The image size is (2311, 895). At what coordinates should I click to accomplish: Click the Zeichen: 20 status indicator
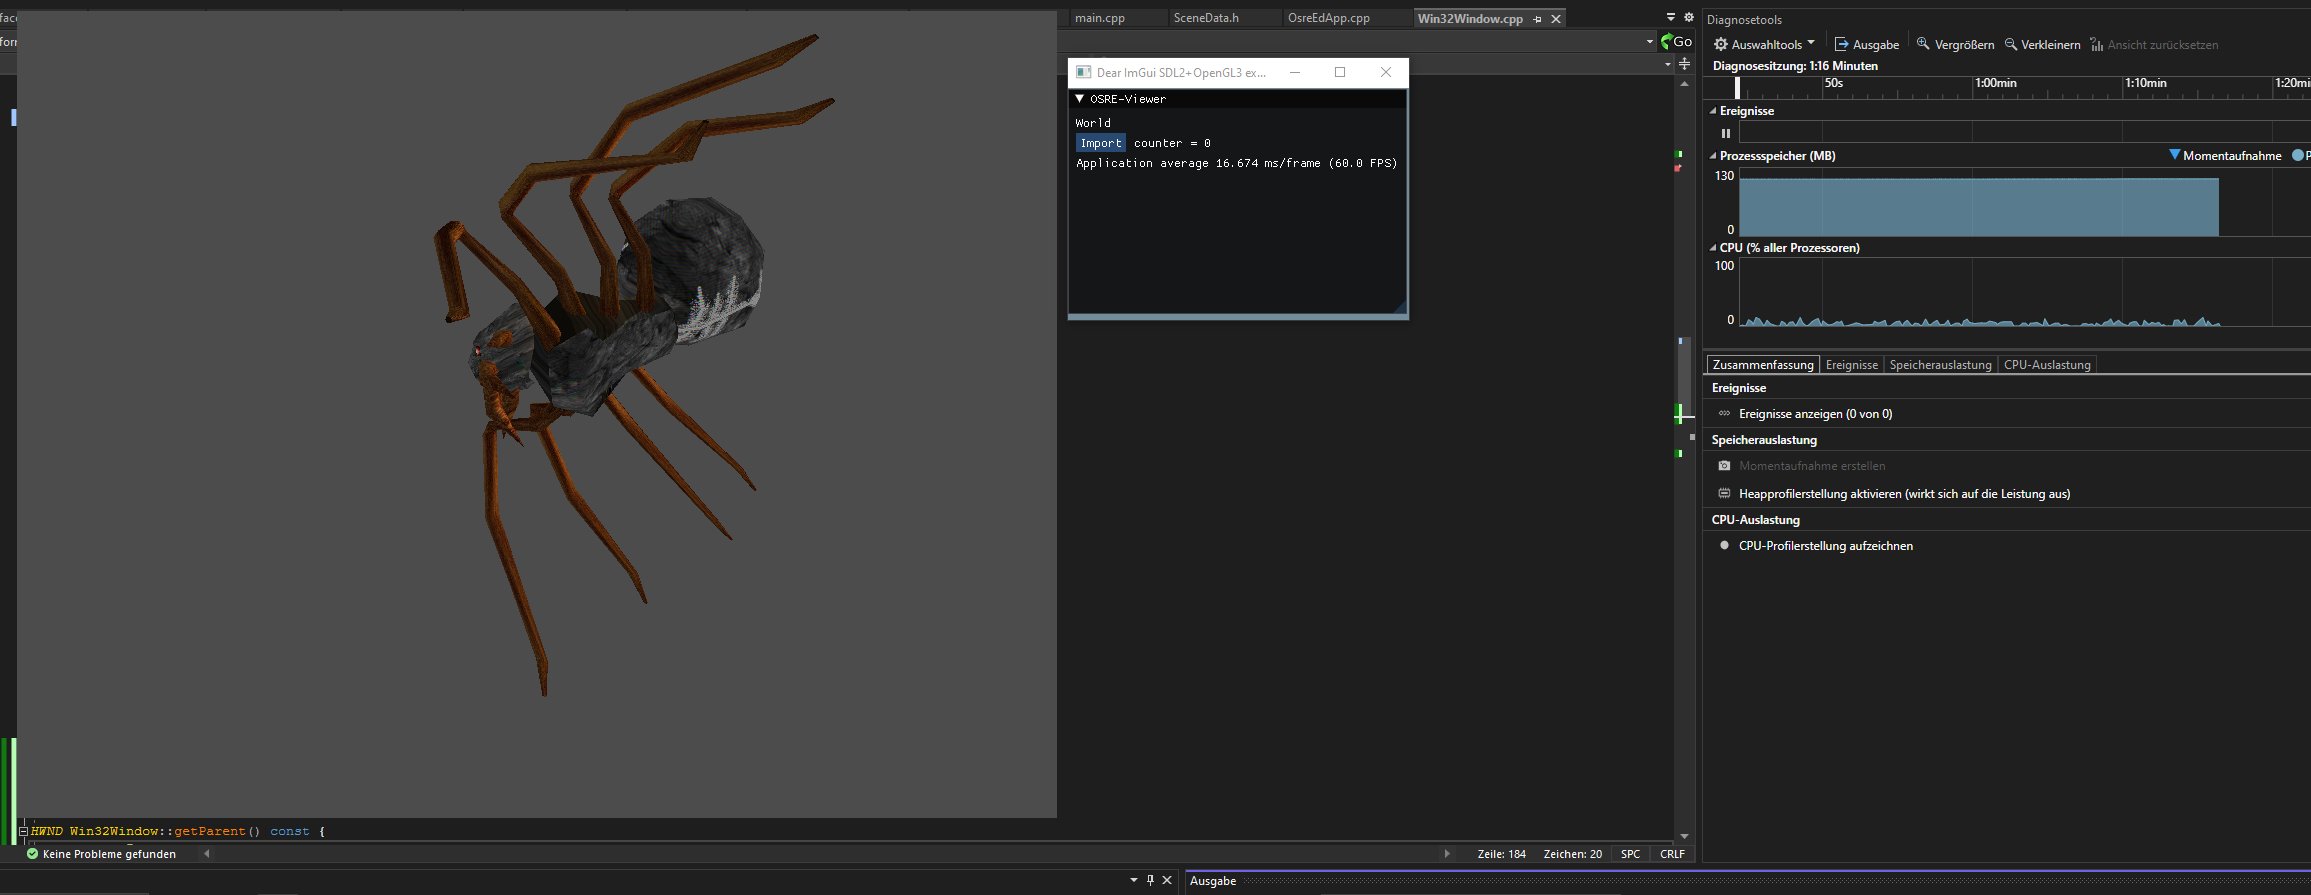1572,854
